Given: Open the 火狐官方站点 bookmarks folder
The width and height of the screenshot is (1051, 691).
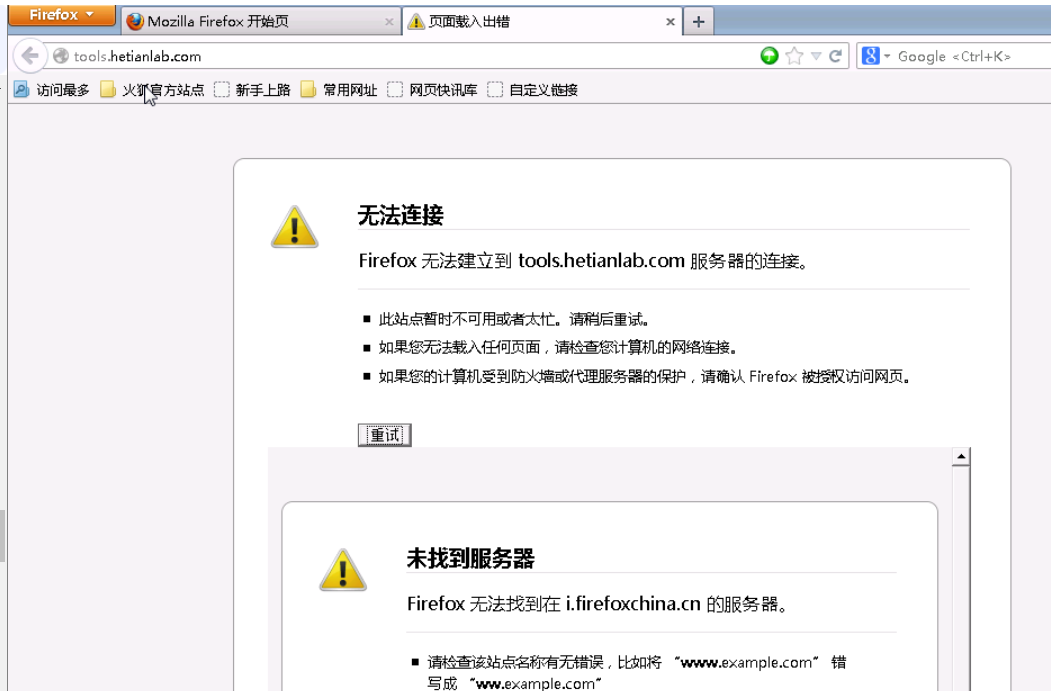Looking at the screenshot, I should [152, 90].
